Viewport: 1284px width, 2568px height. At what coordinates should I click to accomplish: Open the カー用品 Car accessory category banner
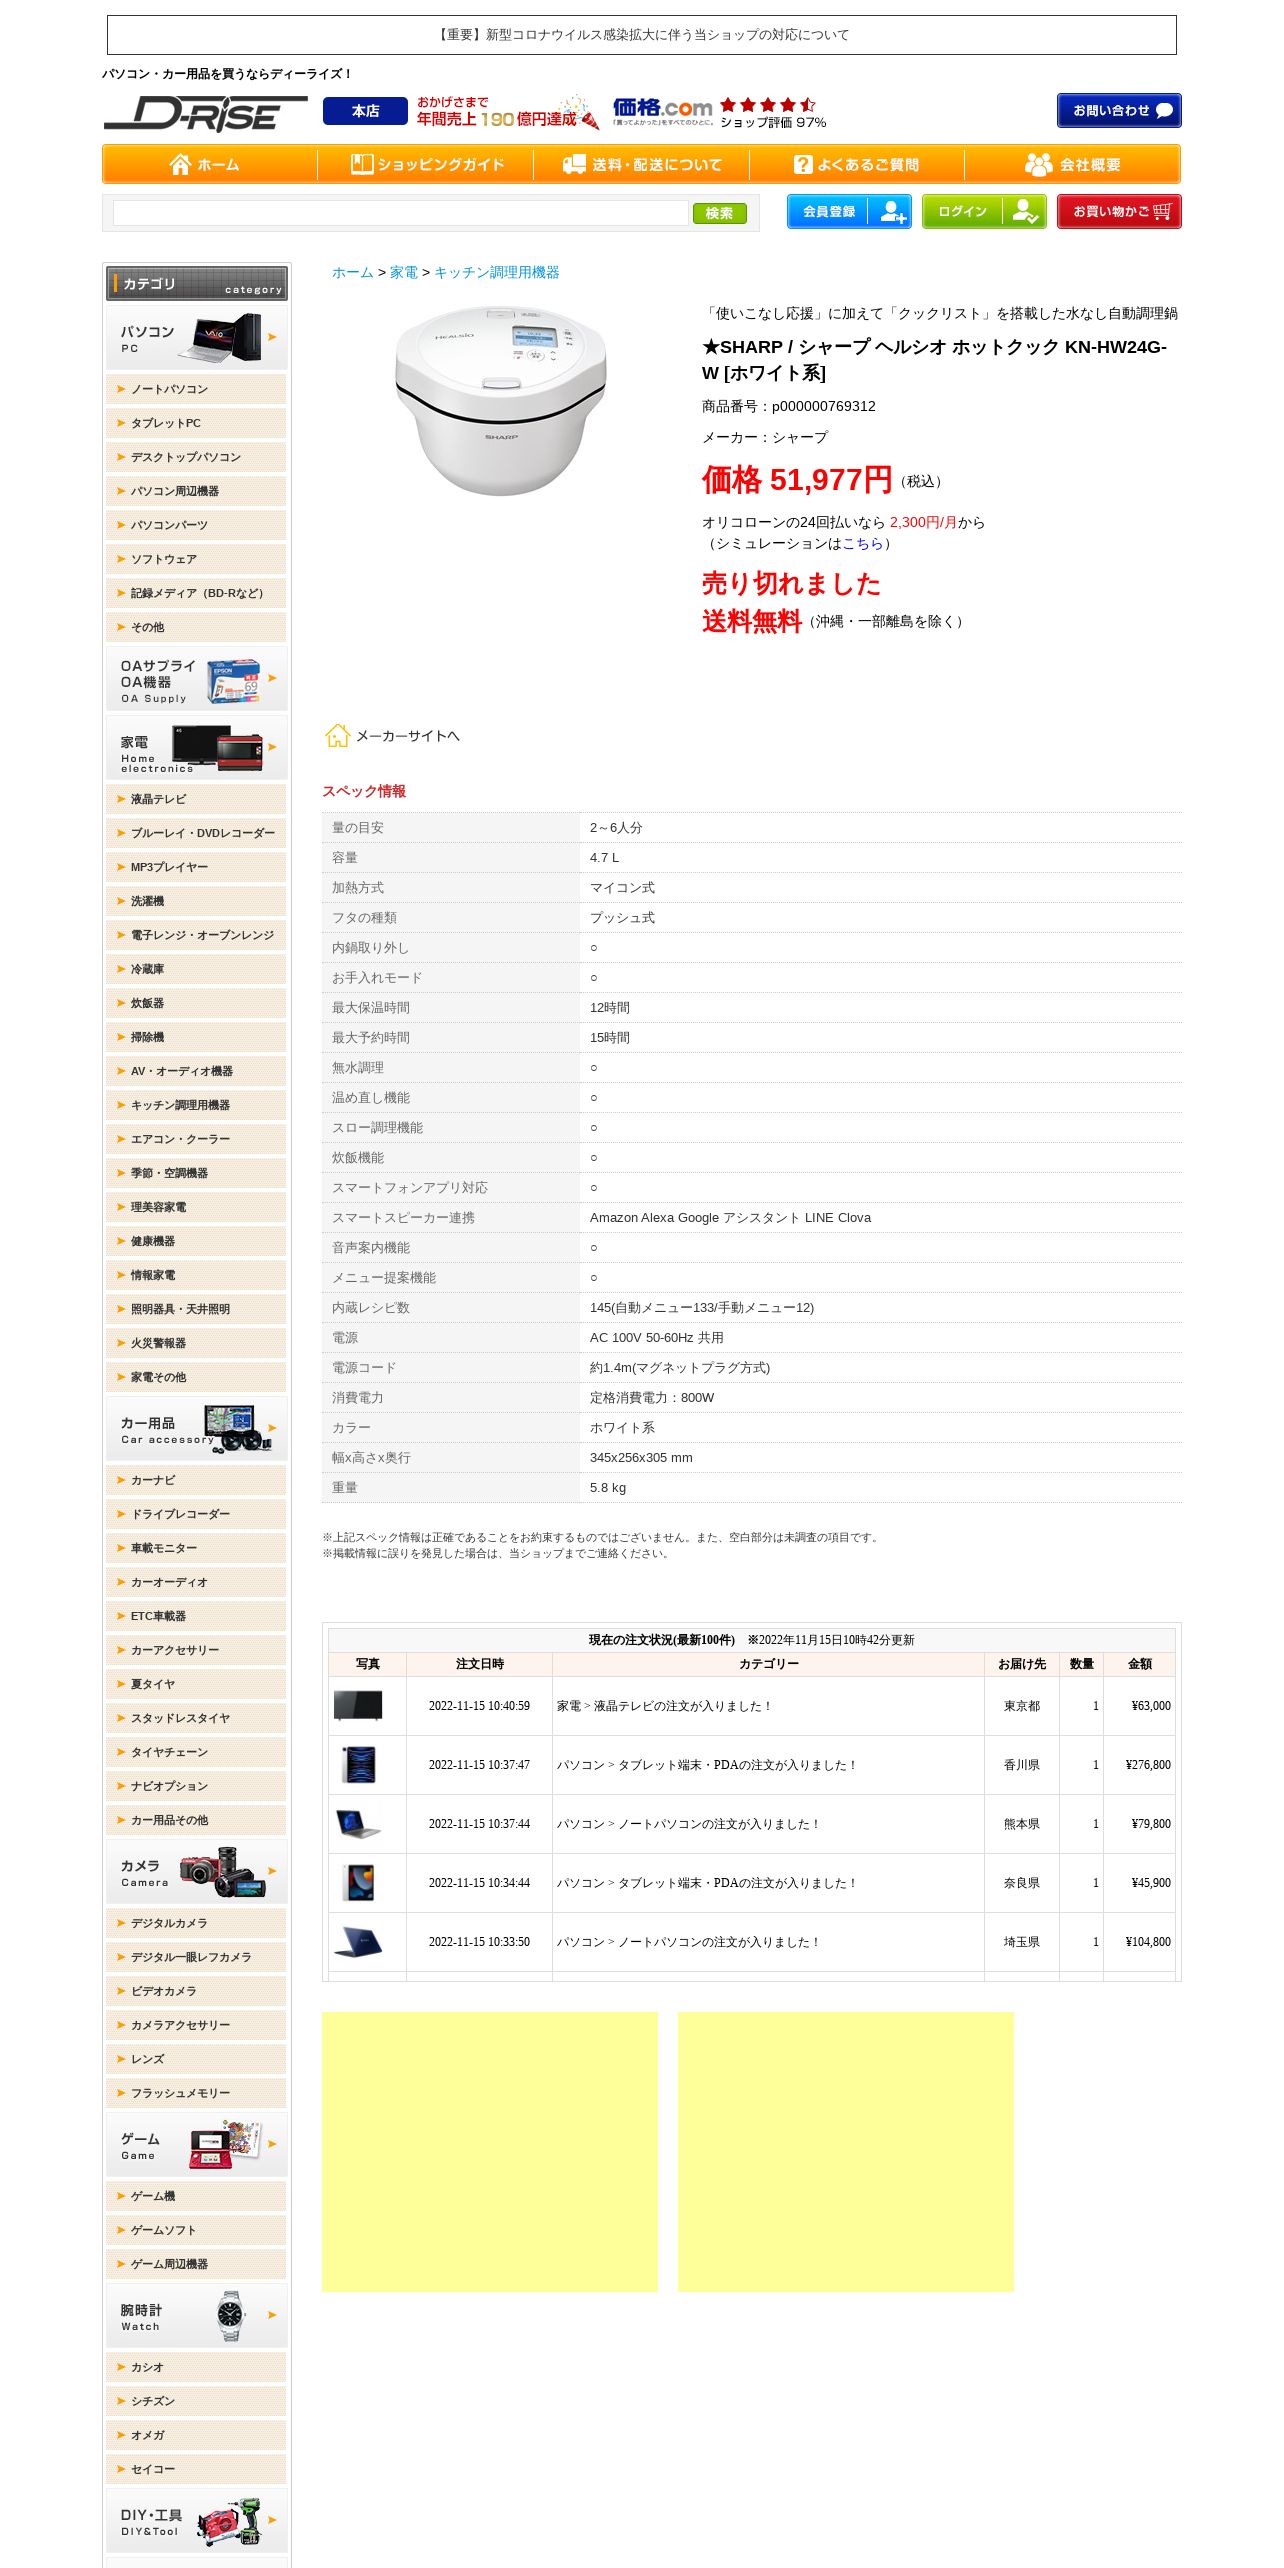(x=197, y=1429)
